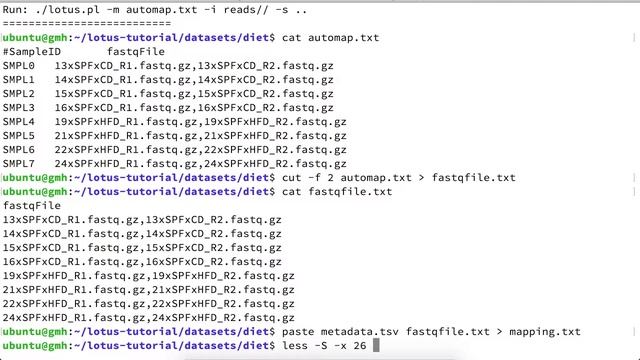640x360 pixels.
Task: Click the output line starting with 13xSPFxCD_R1.fastq.gz
Action: 142,220
